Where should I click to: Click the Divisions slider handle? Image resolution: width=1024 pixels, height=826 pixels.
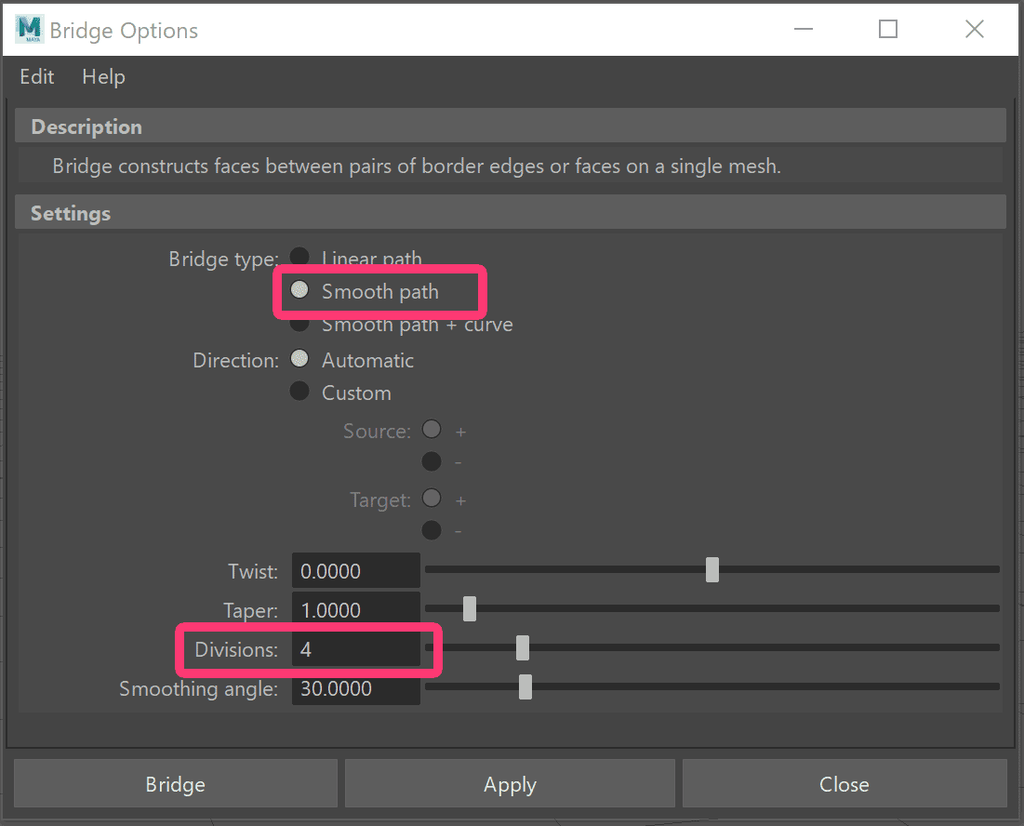point(522,648)
